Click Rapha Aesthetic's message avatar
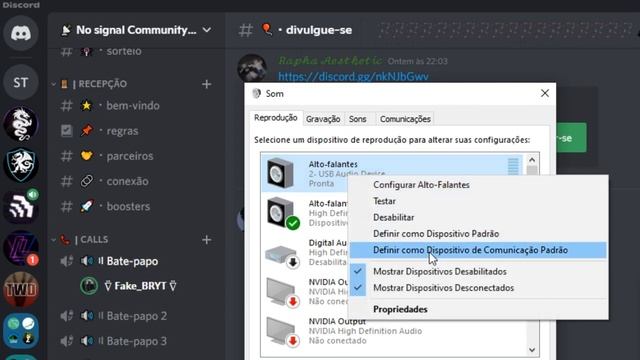Screen dimensions: 640x360 click(252, 68)
